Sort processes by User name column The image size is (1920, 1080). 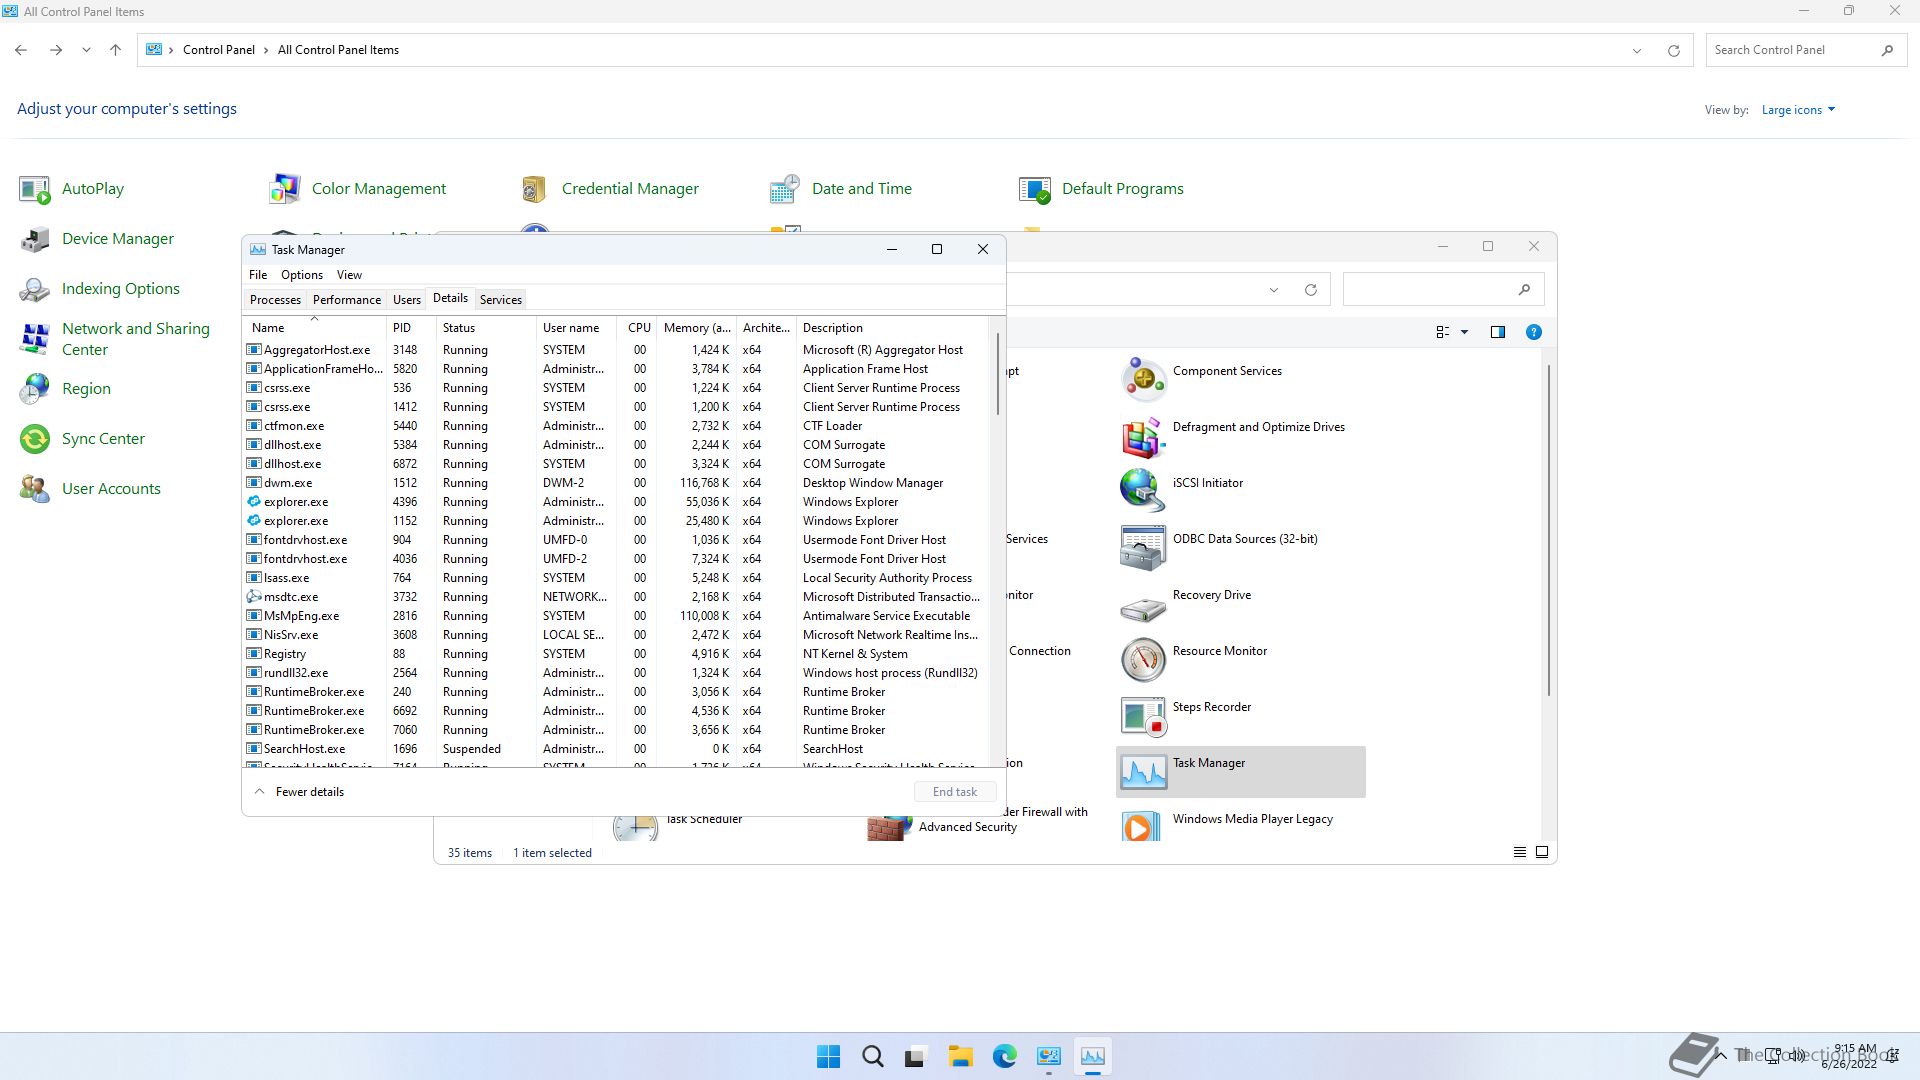(x=576, y=328)
